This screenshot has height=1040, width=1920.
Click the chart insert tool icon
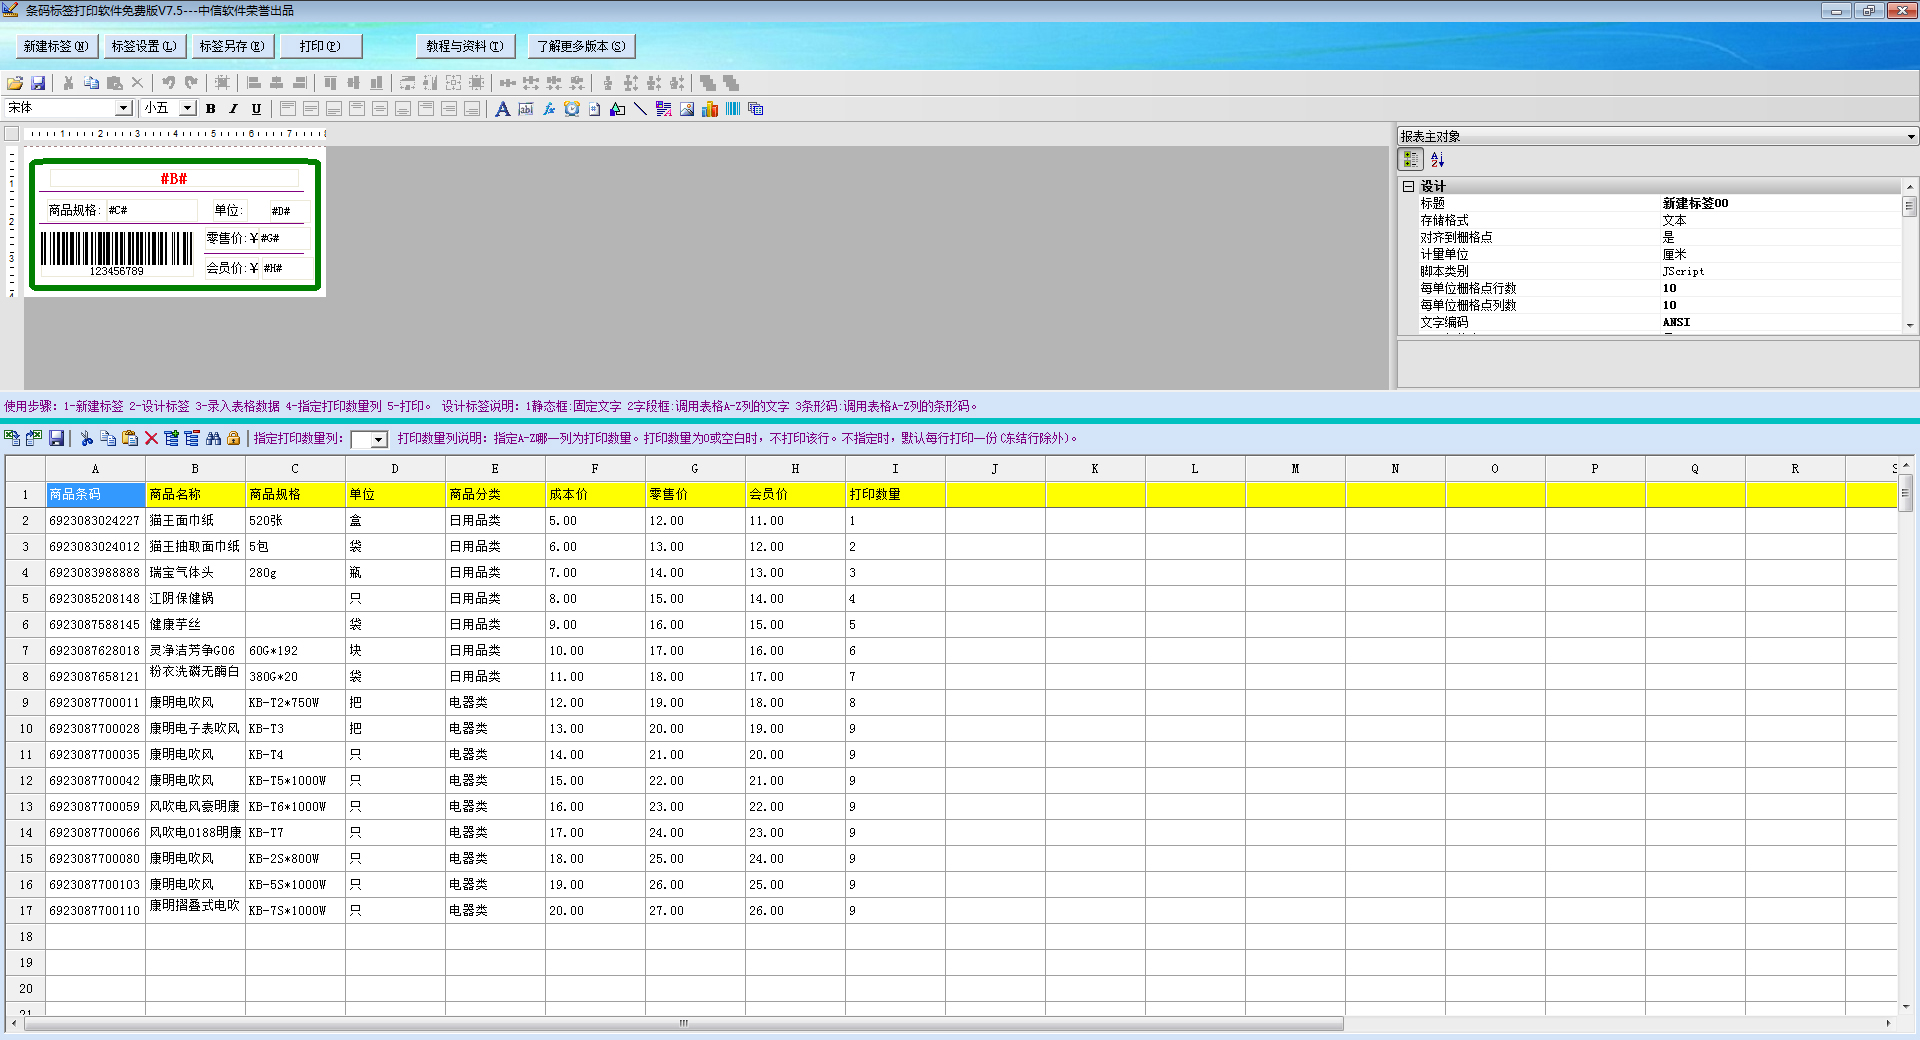tap(710, 109)
